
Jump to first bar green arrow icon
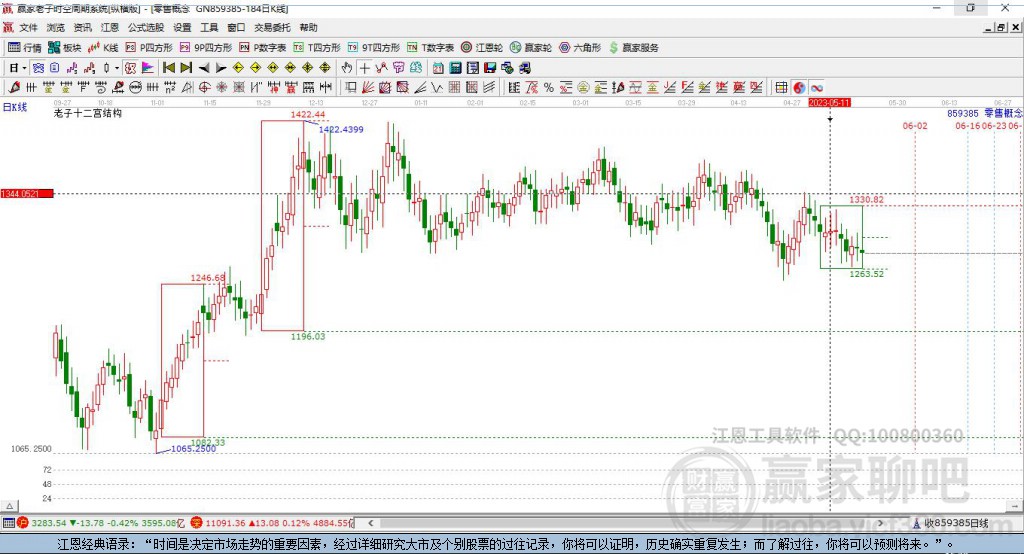(168, 67)
